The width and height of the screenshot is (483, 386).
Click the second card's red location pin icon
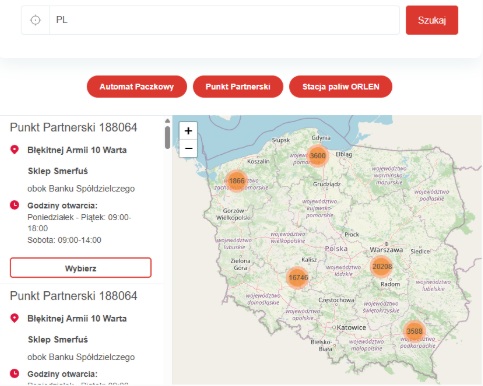click(x=14, y=318)
